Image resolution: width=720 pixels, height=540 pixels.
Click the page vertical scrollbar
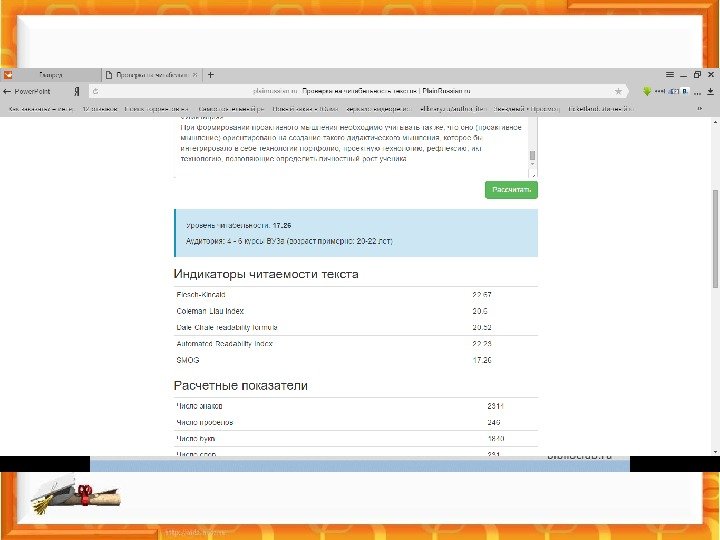tap(715, 239)
